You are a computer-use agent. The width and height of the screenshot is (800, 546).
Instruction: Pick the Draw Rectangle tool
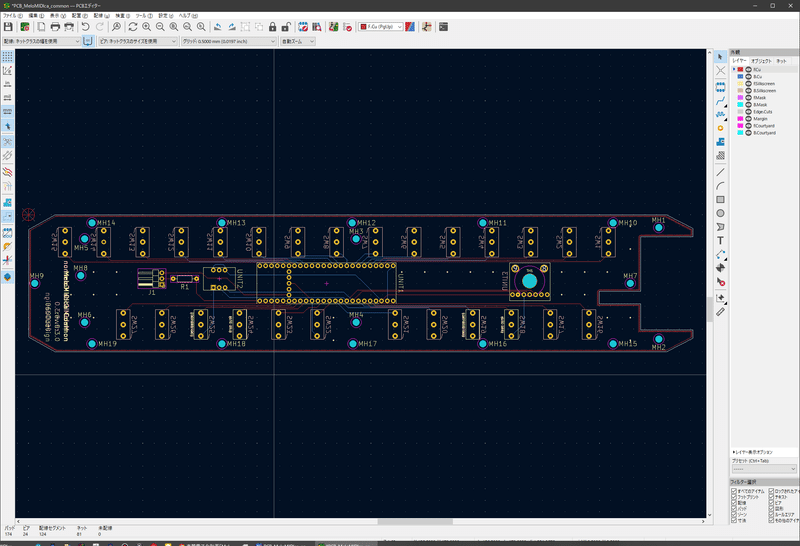720,200
